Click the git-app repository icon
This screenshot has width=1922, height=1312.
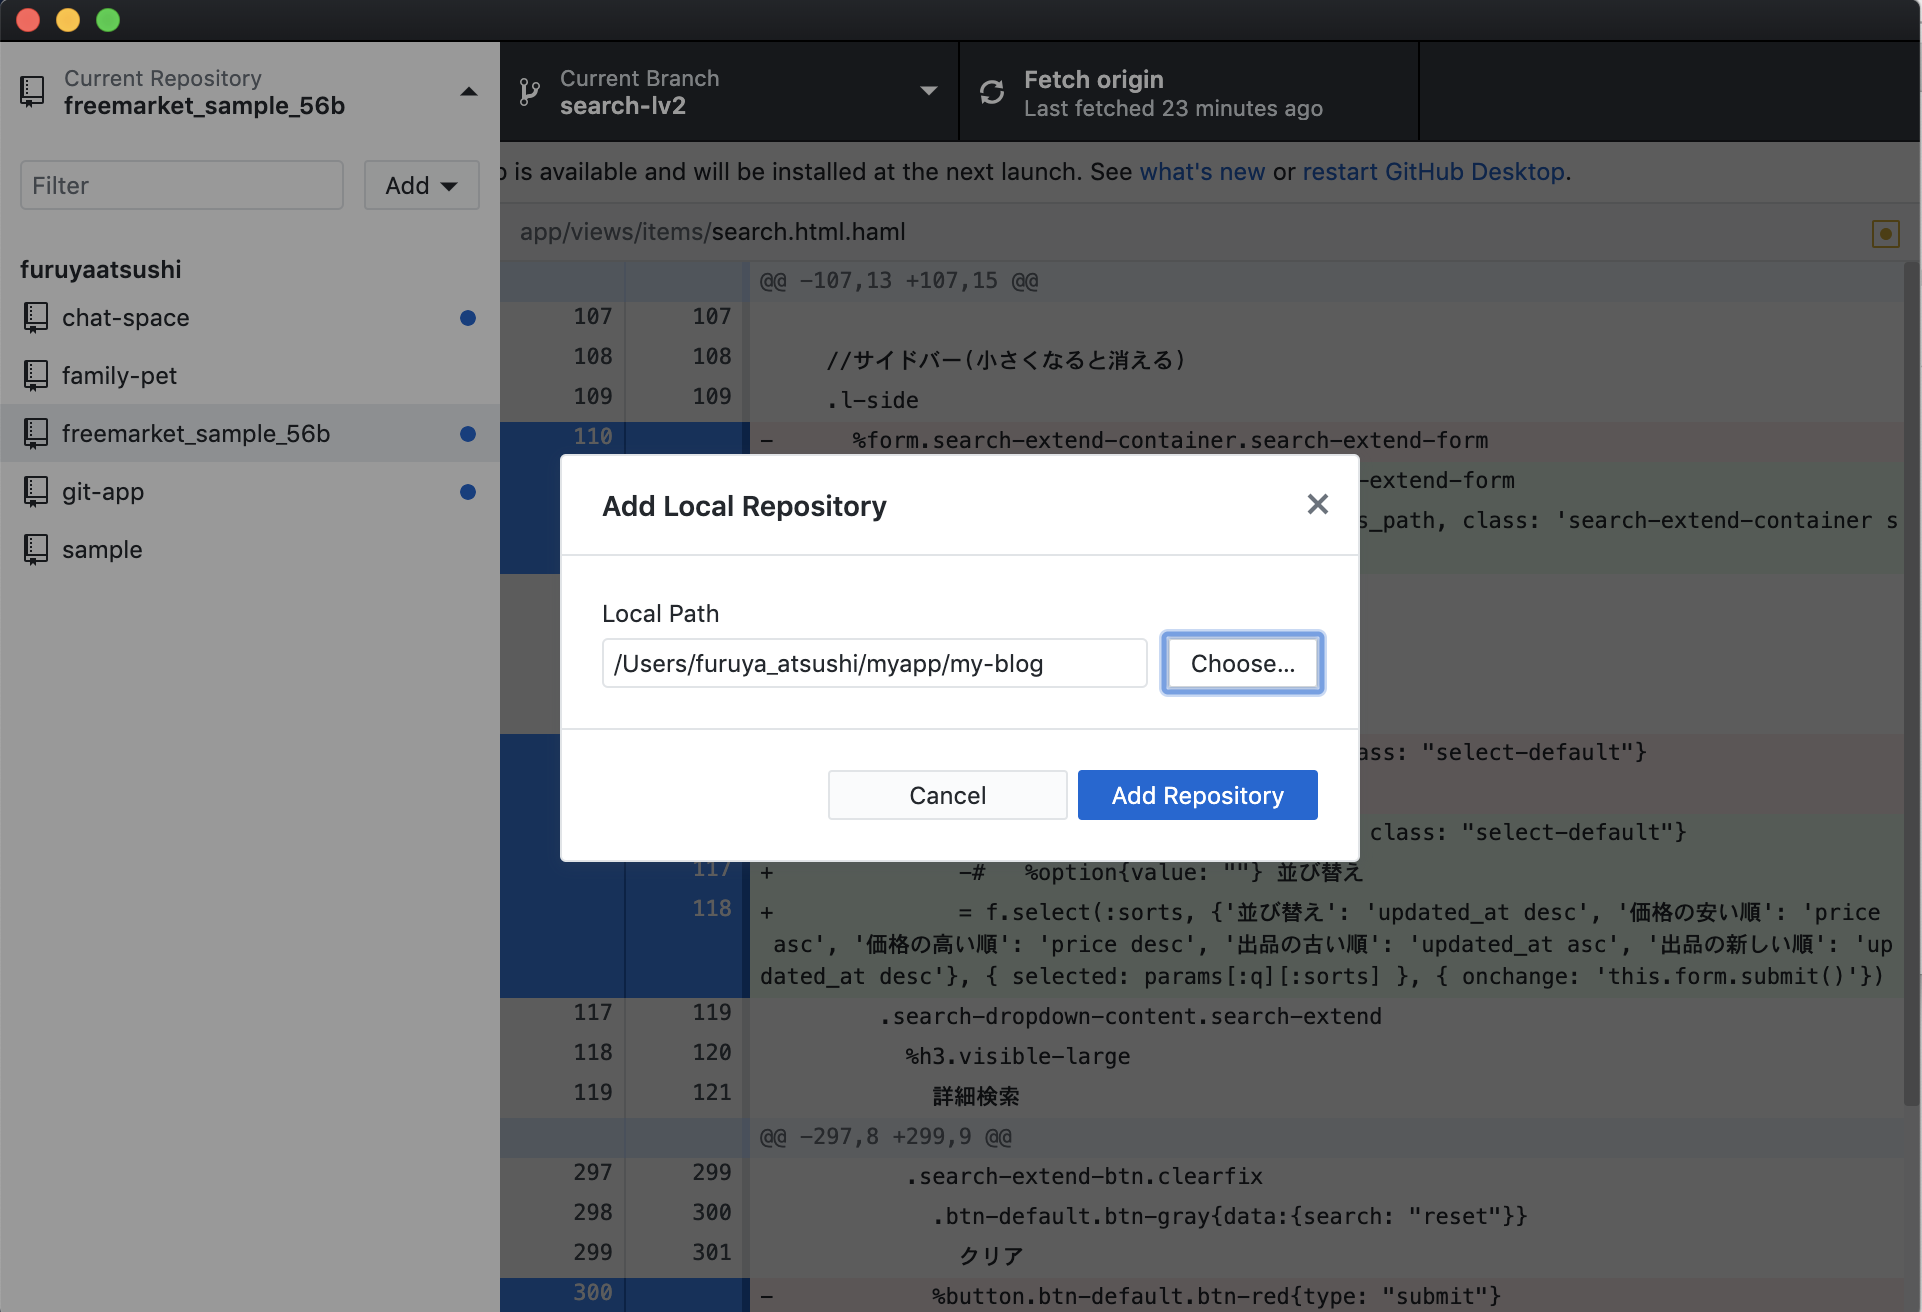tap(35, 491)
